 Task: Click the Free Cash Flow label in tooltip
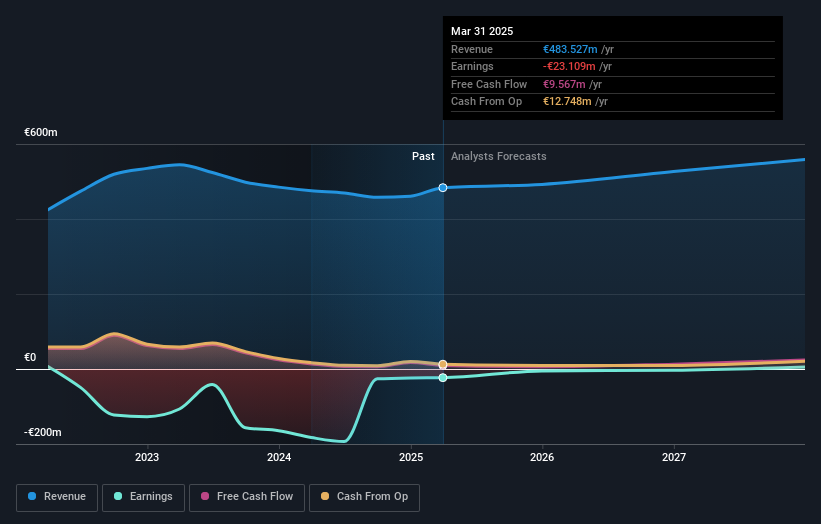point(489,84)
